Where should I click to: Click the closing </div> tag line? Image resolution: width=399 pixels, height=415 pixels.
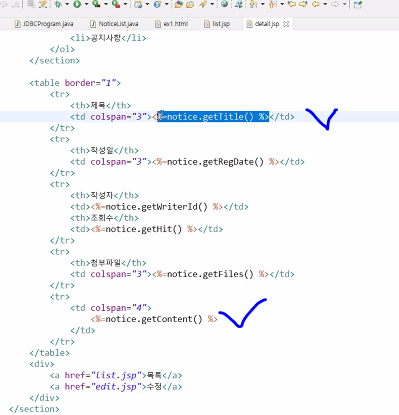(x=44, y=398)
